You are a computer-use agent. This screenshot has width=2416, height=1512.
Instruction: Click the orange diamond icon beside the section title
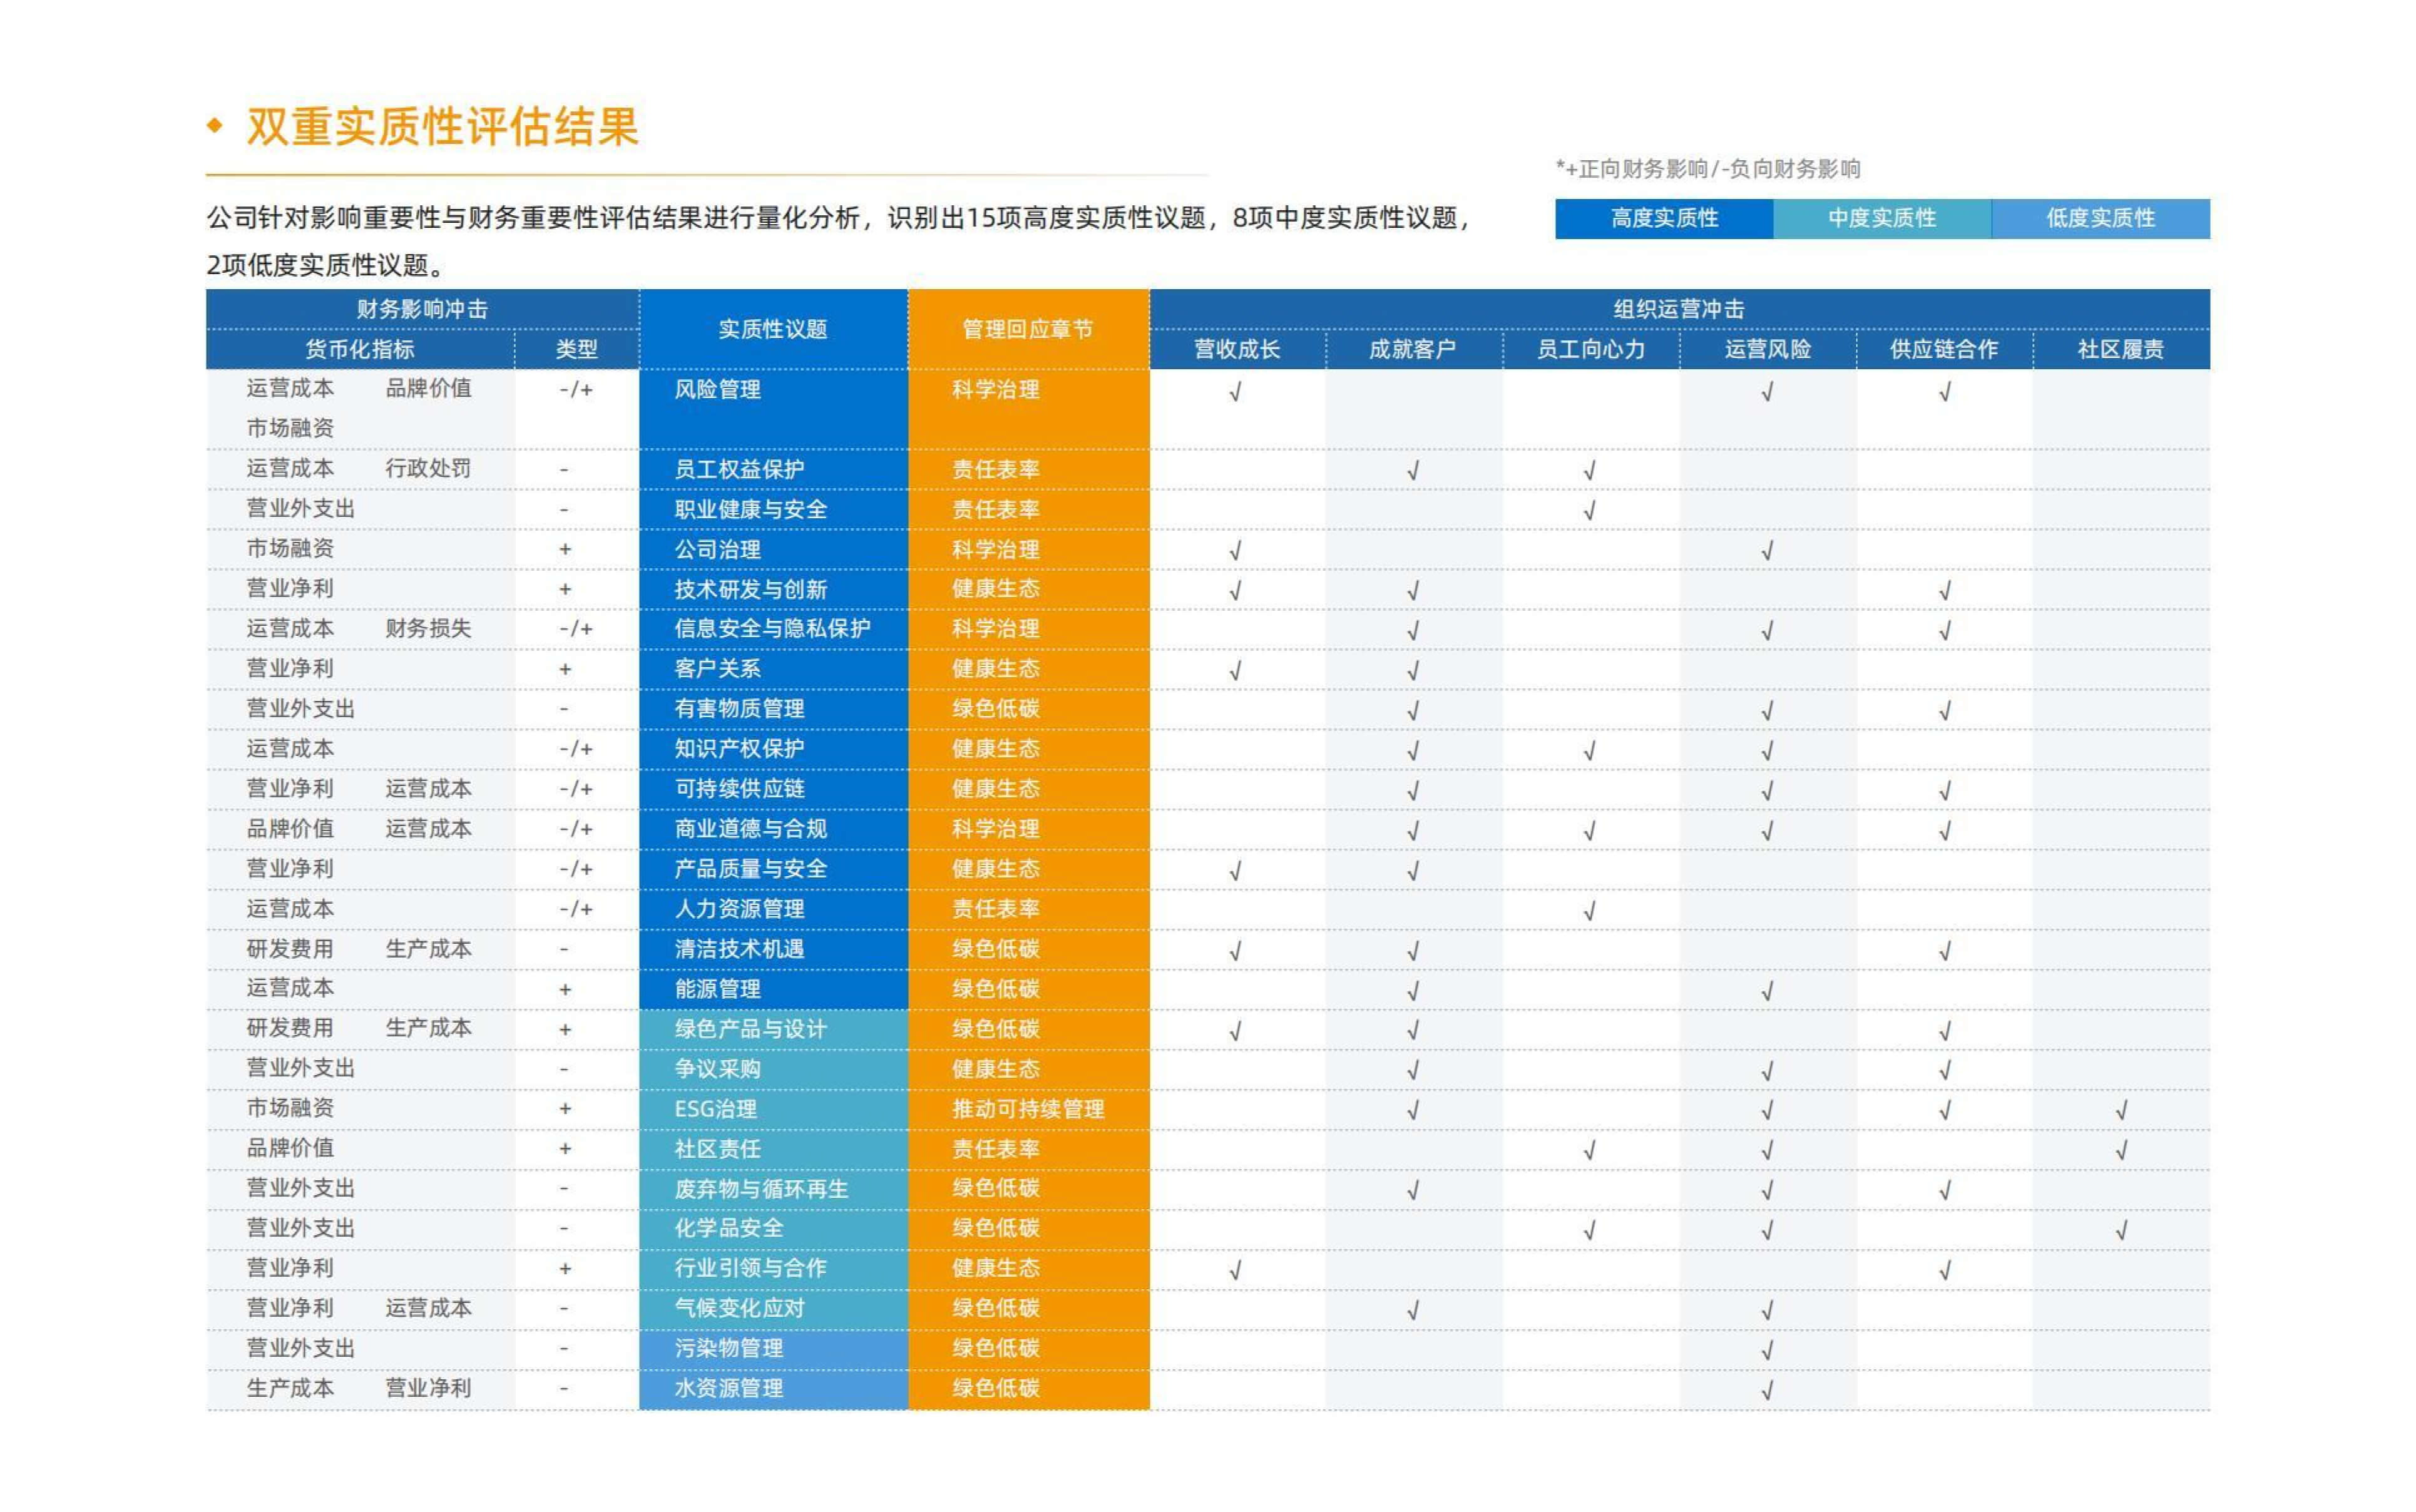[x=214, y=124]
